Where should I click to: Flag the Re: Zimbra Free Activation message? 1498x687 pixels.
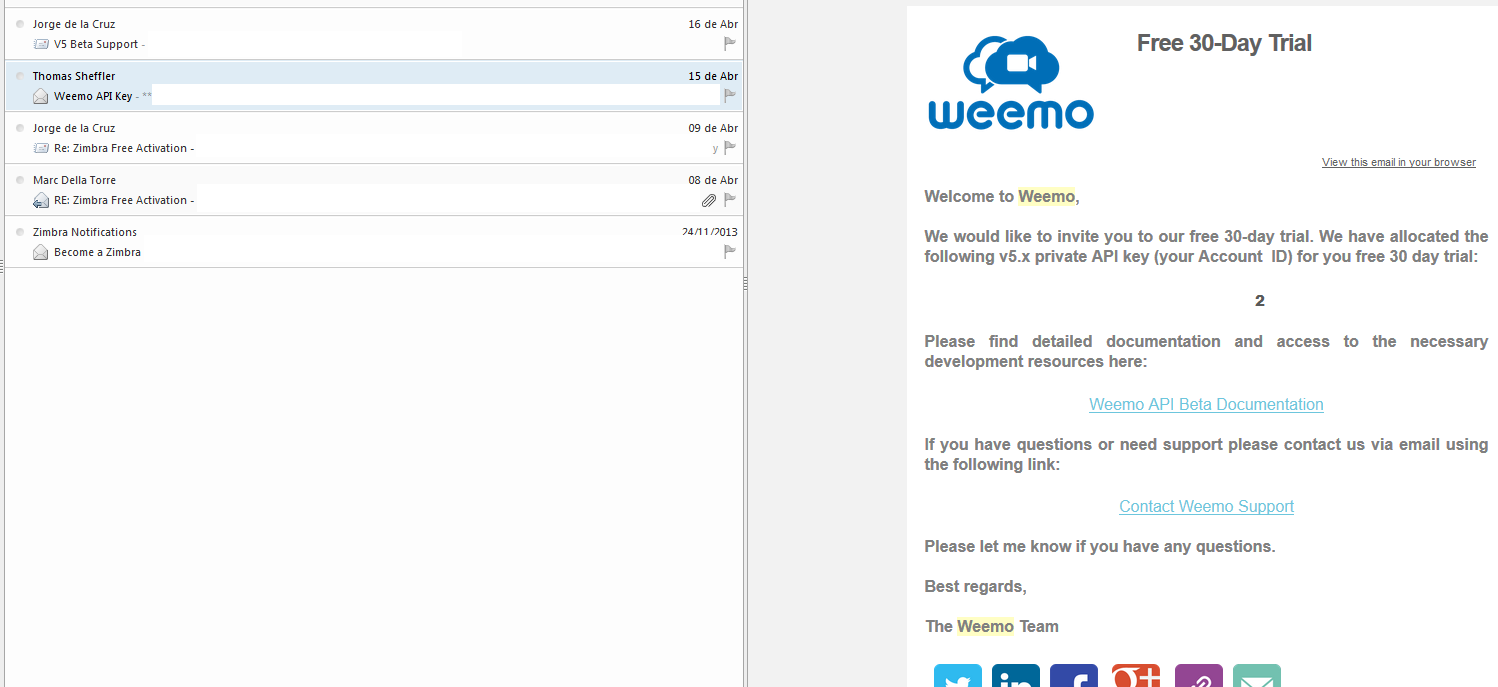[x=730, y=148]
